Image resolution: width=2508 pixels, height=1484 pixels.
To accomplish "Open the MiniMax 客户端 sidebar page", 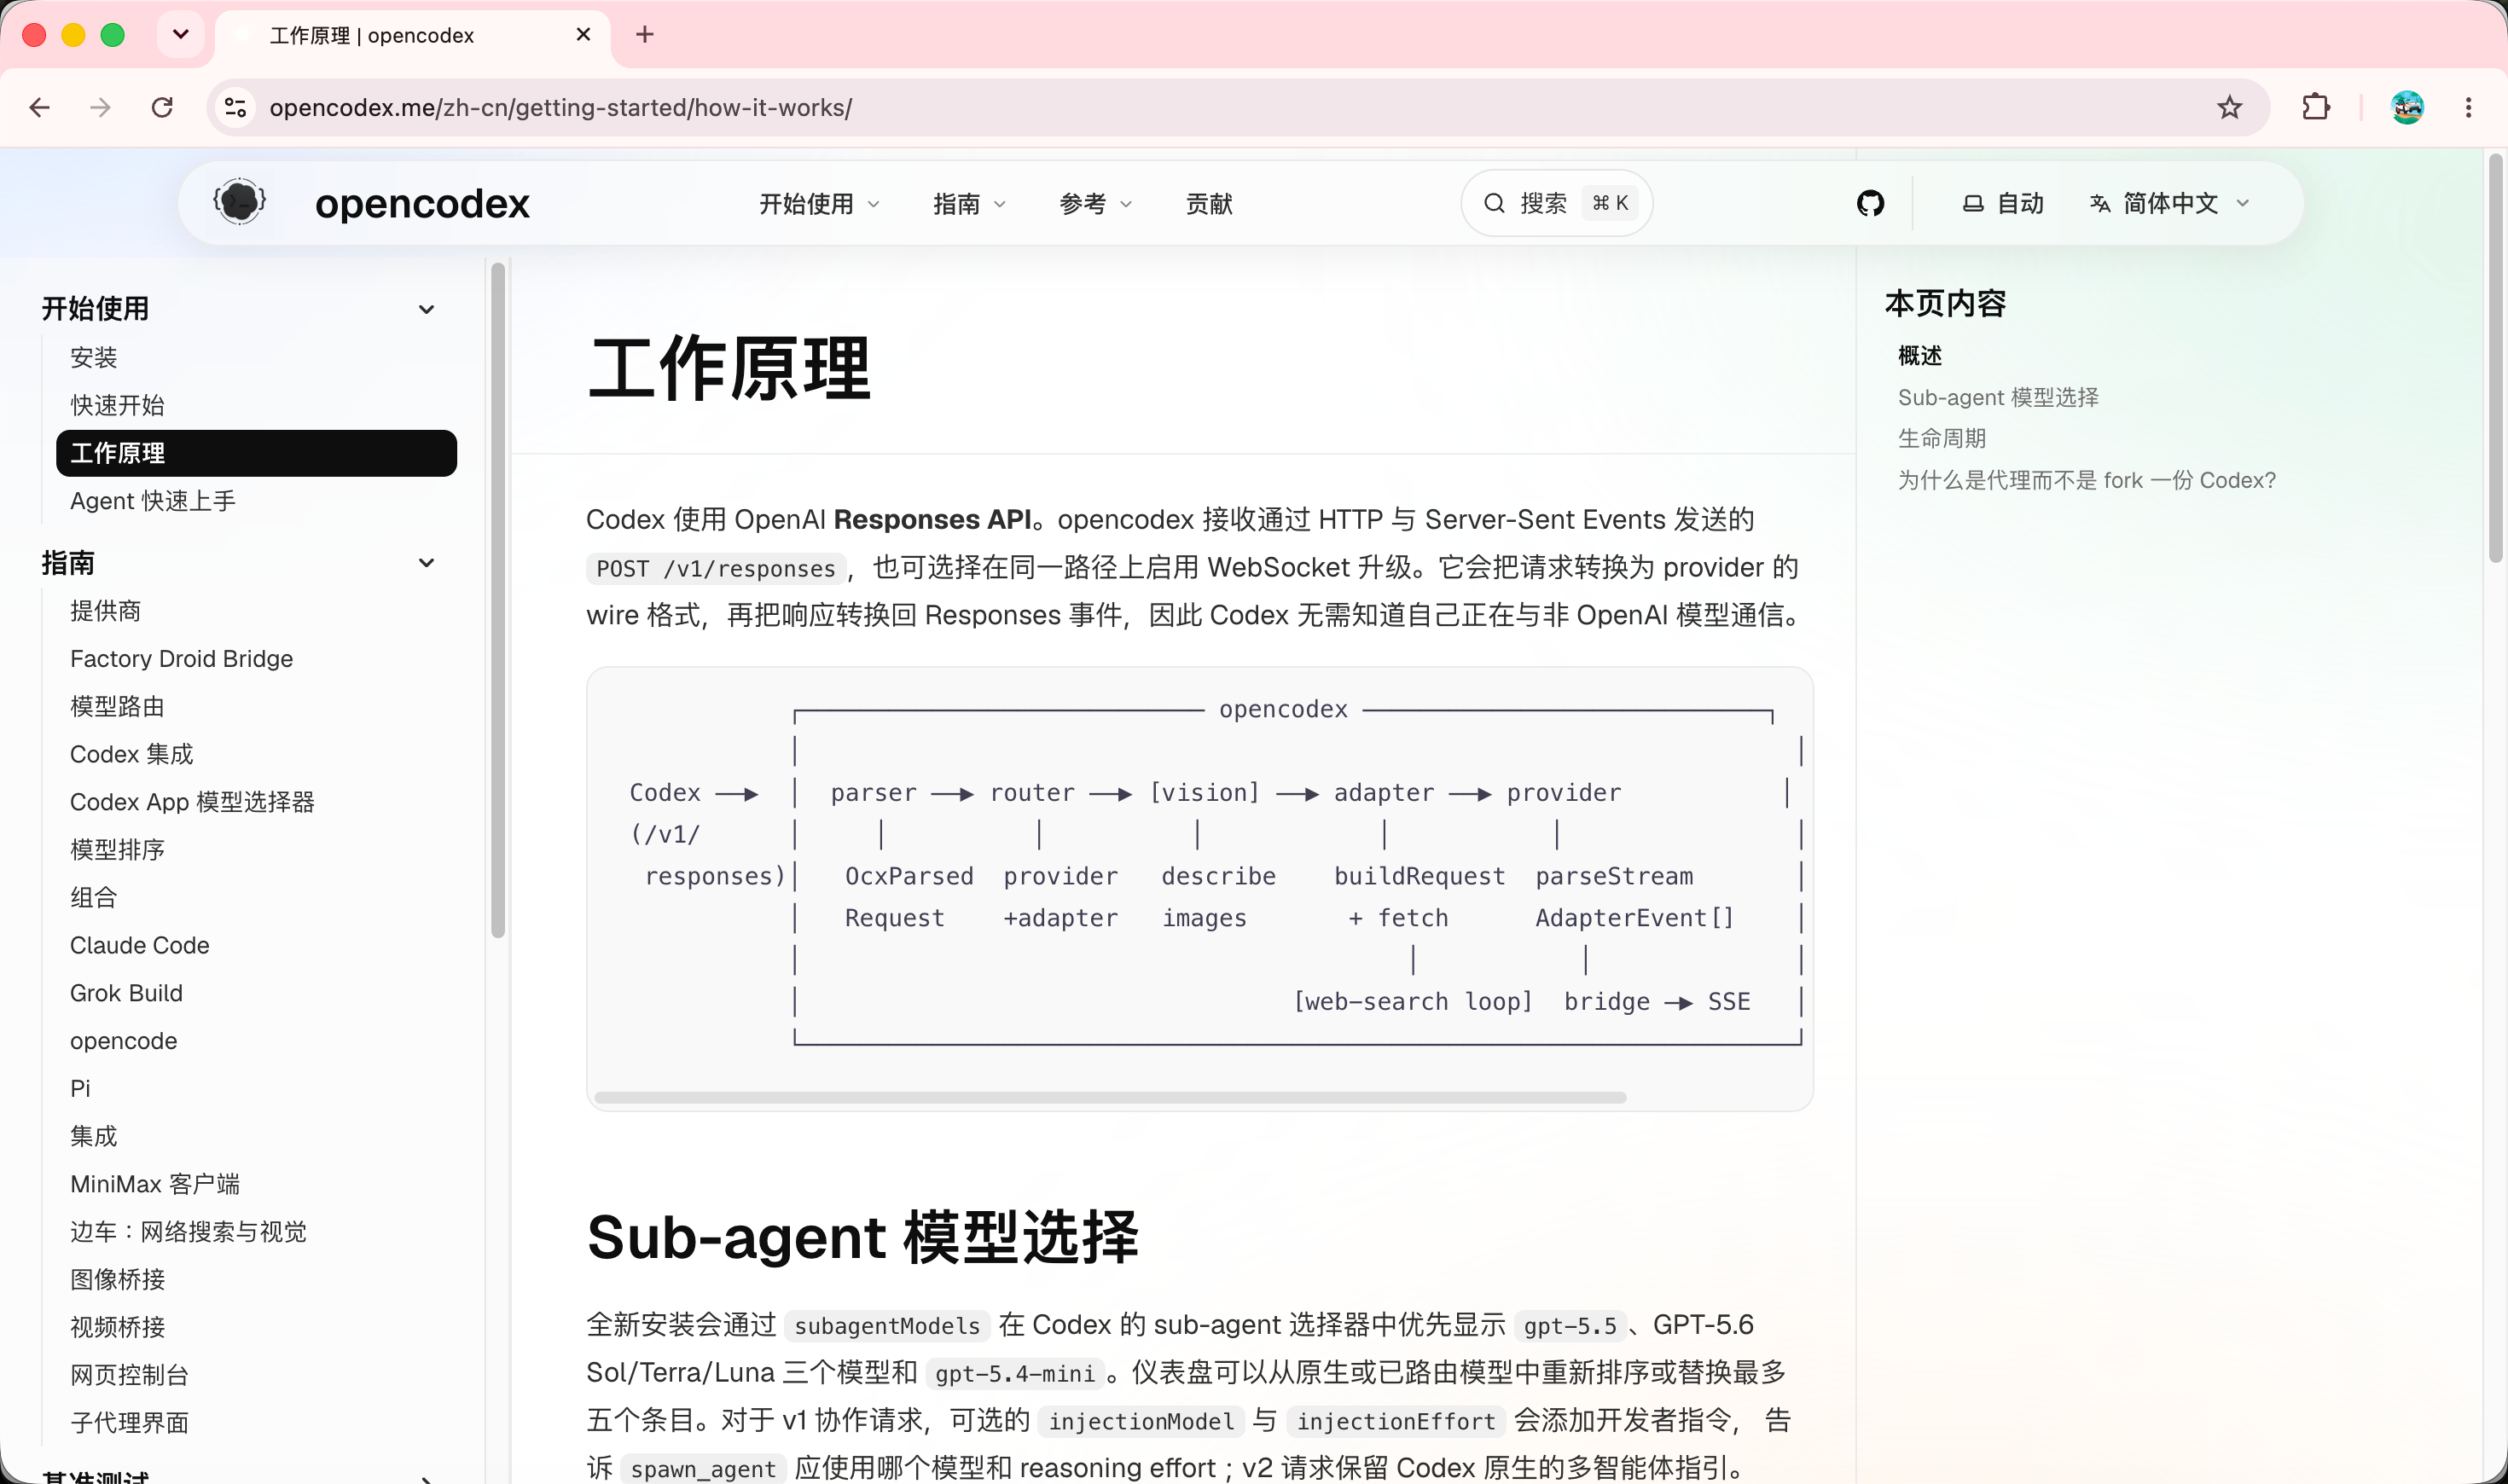I will tap(155, 1184).
